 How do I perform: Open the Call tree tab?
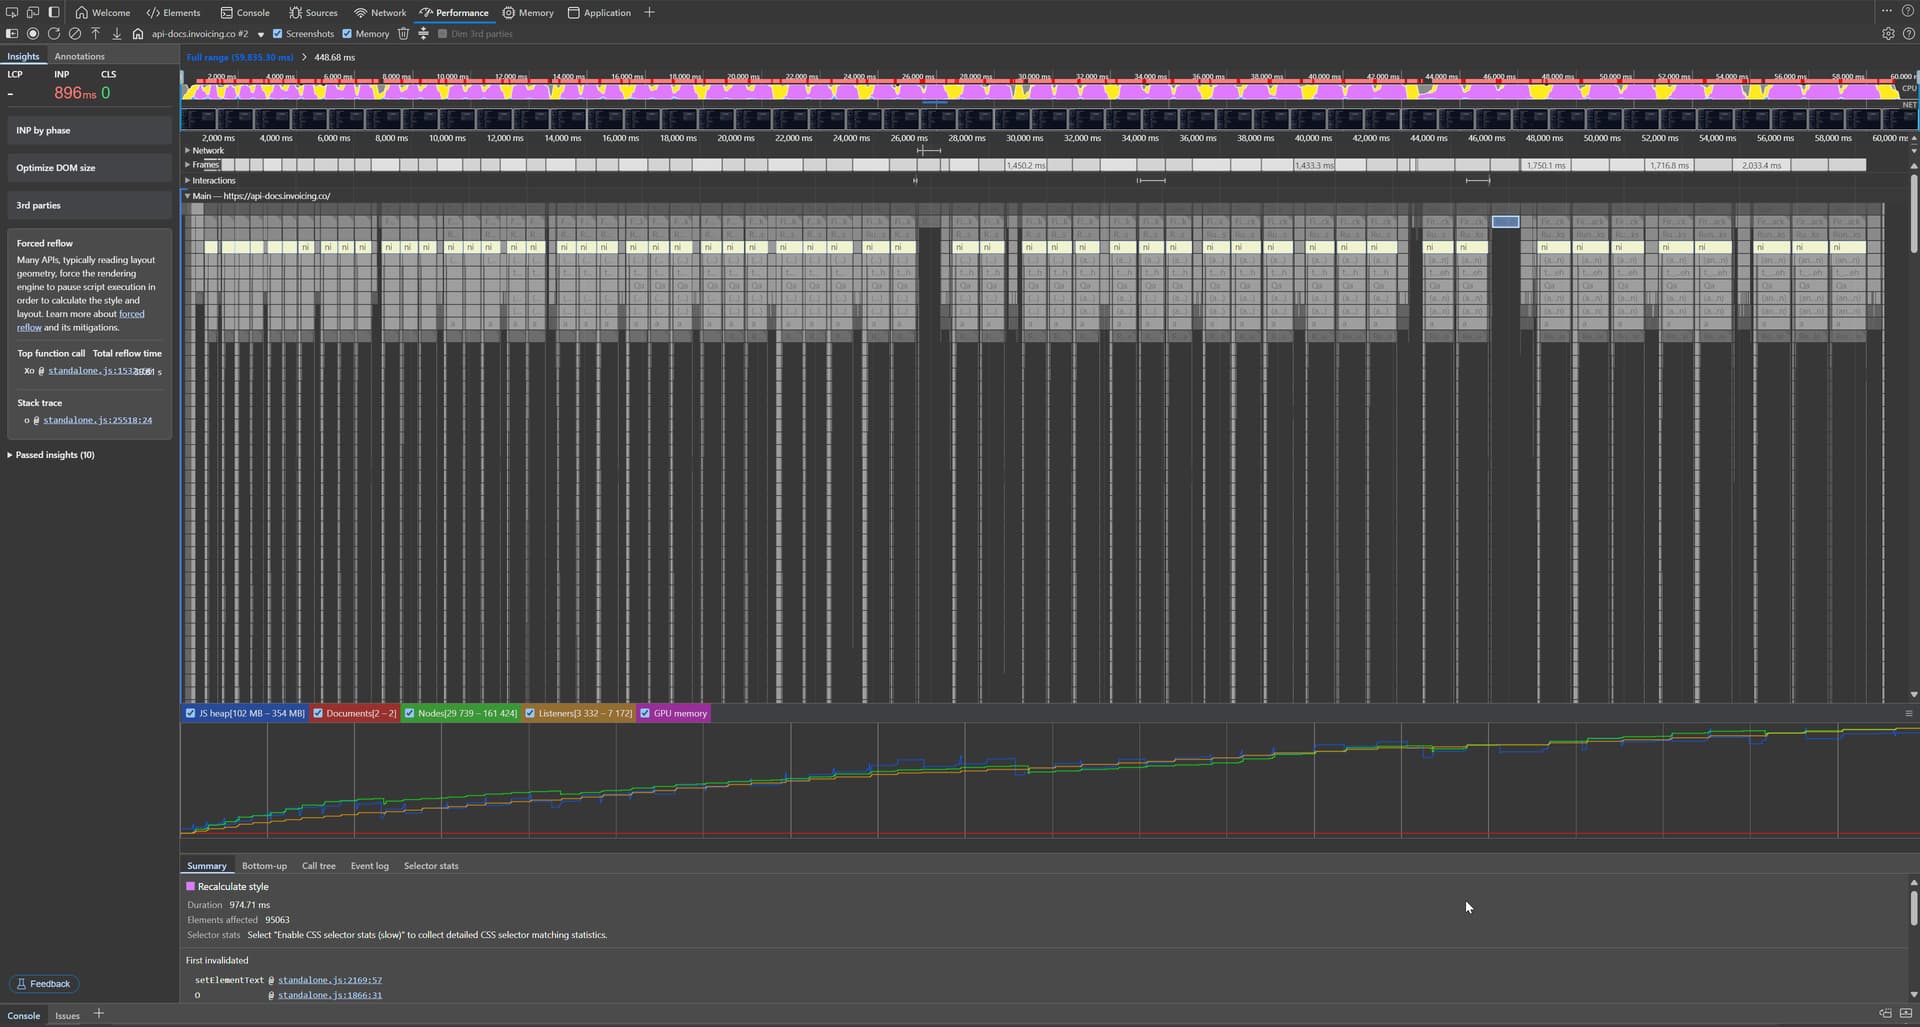tap(319, 866)
